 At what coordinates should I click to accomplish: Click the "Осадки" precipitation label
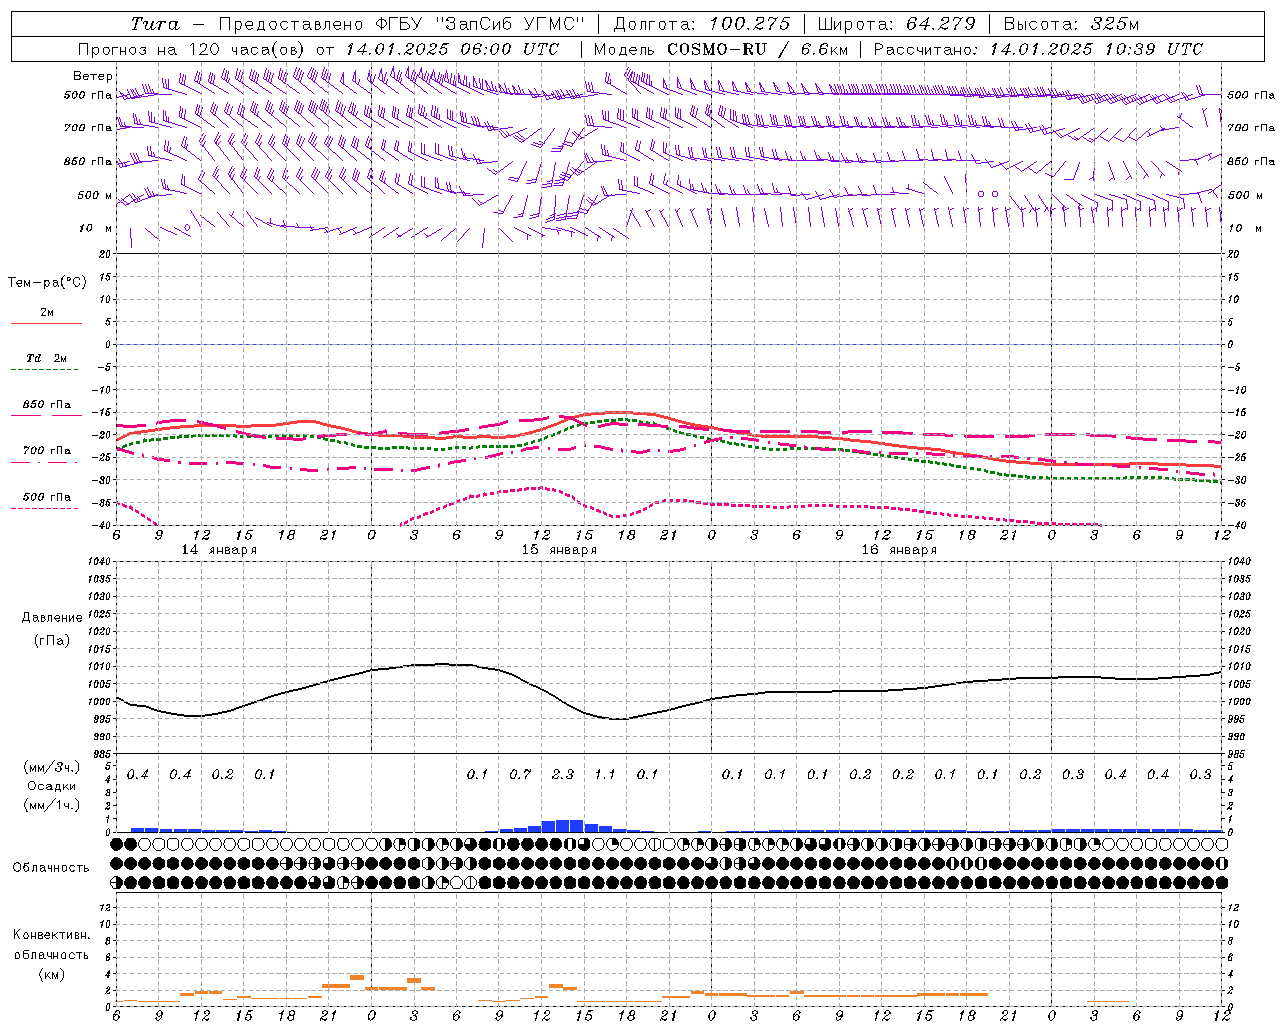pyautogui.click(x=52, y=786)
